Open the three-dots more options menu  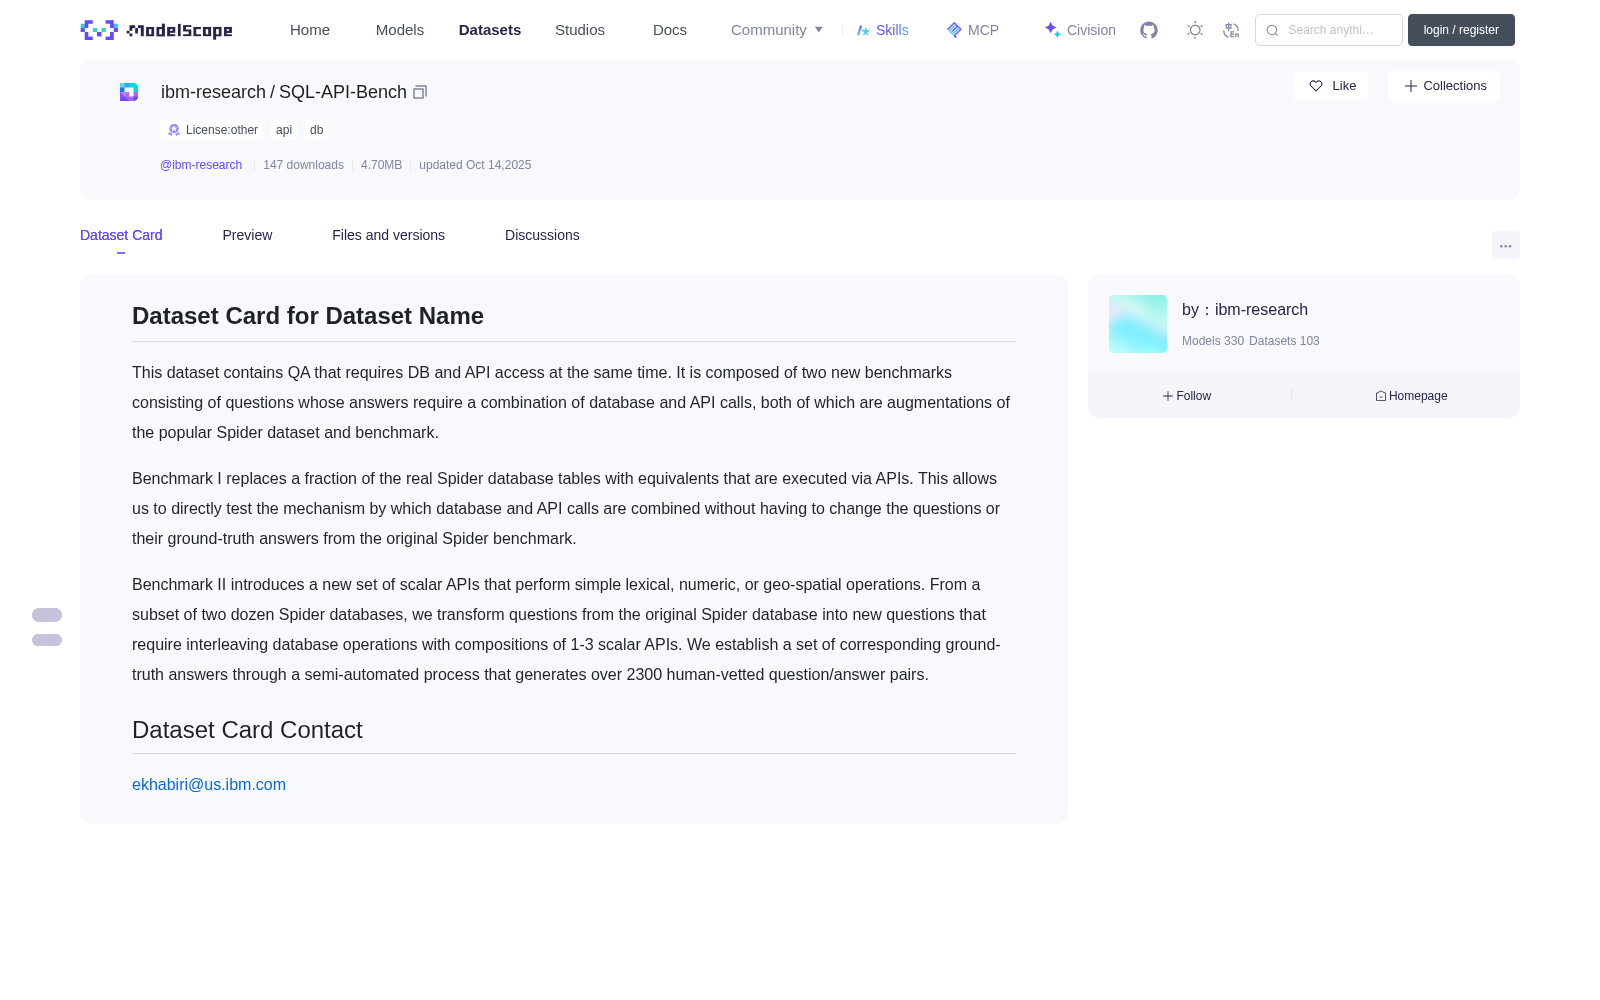(1505, 246)
